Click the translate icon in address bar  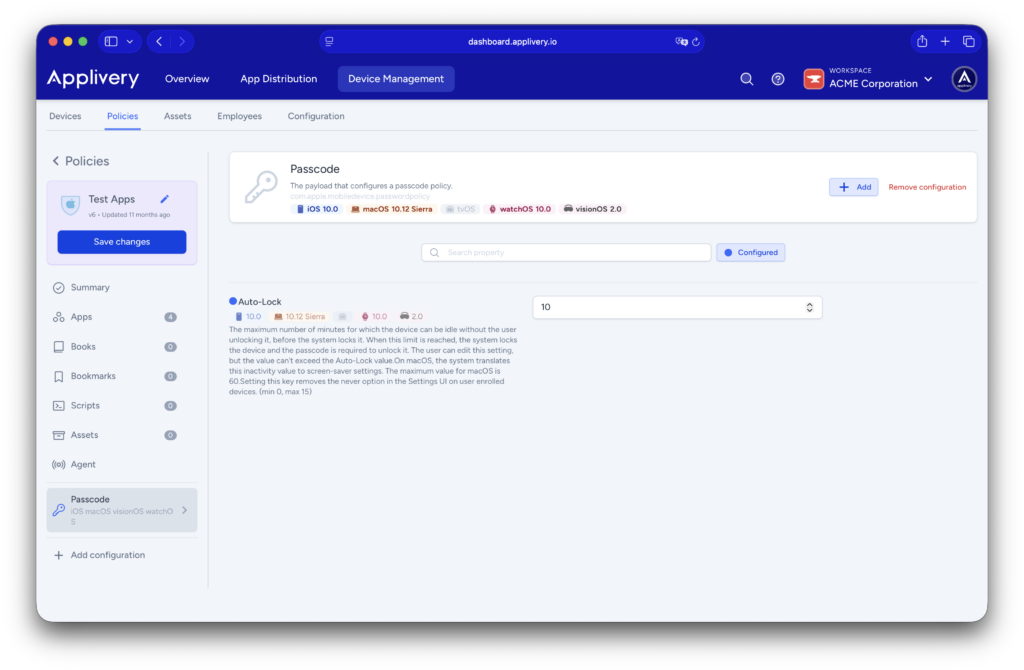[x=682, y=41]
